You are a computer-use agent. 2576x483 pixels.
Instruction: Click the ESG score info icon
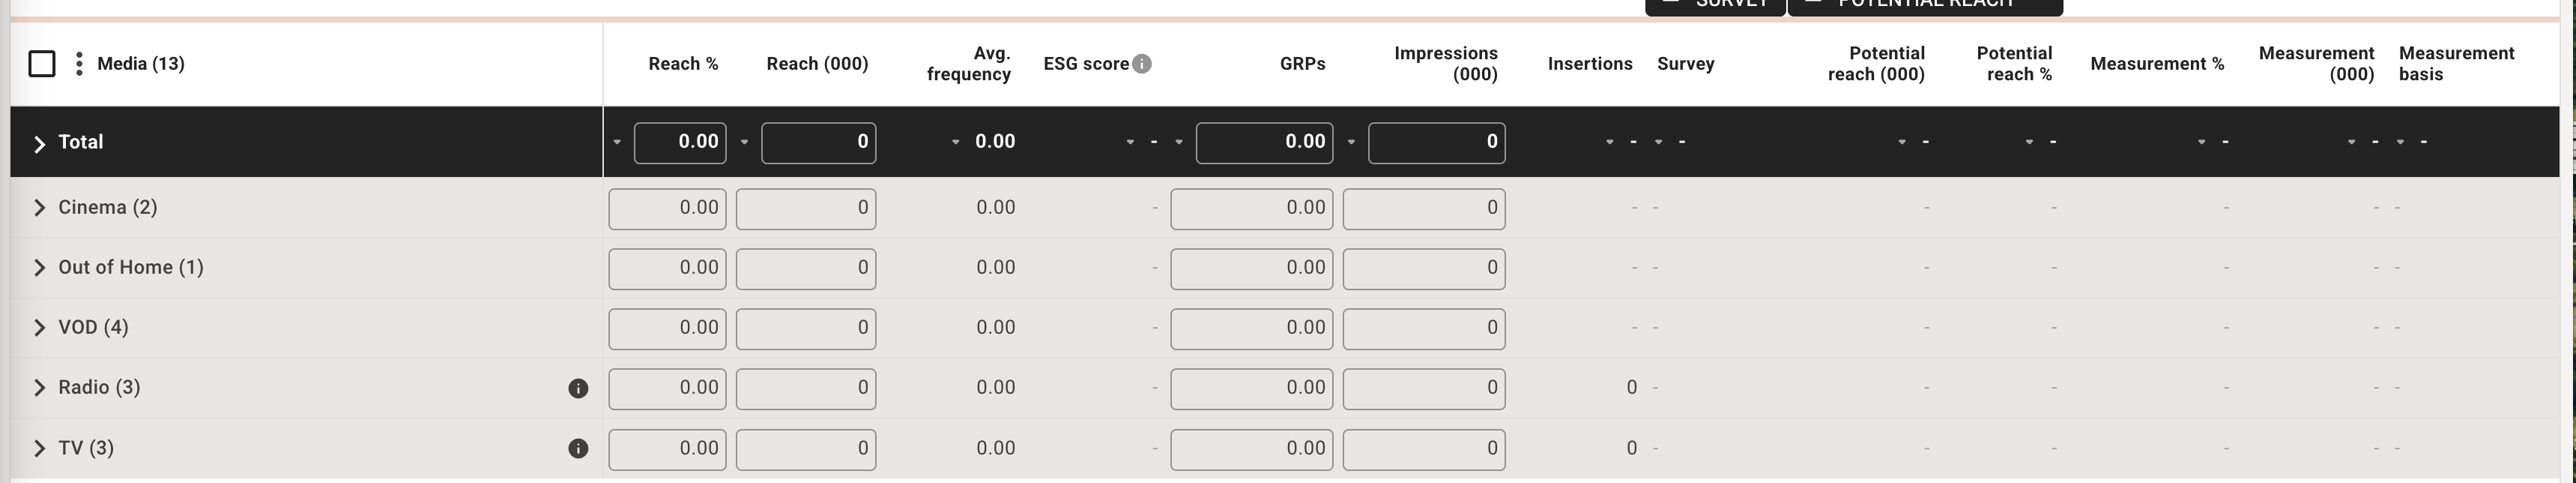tap(1141, 64)
